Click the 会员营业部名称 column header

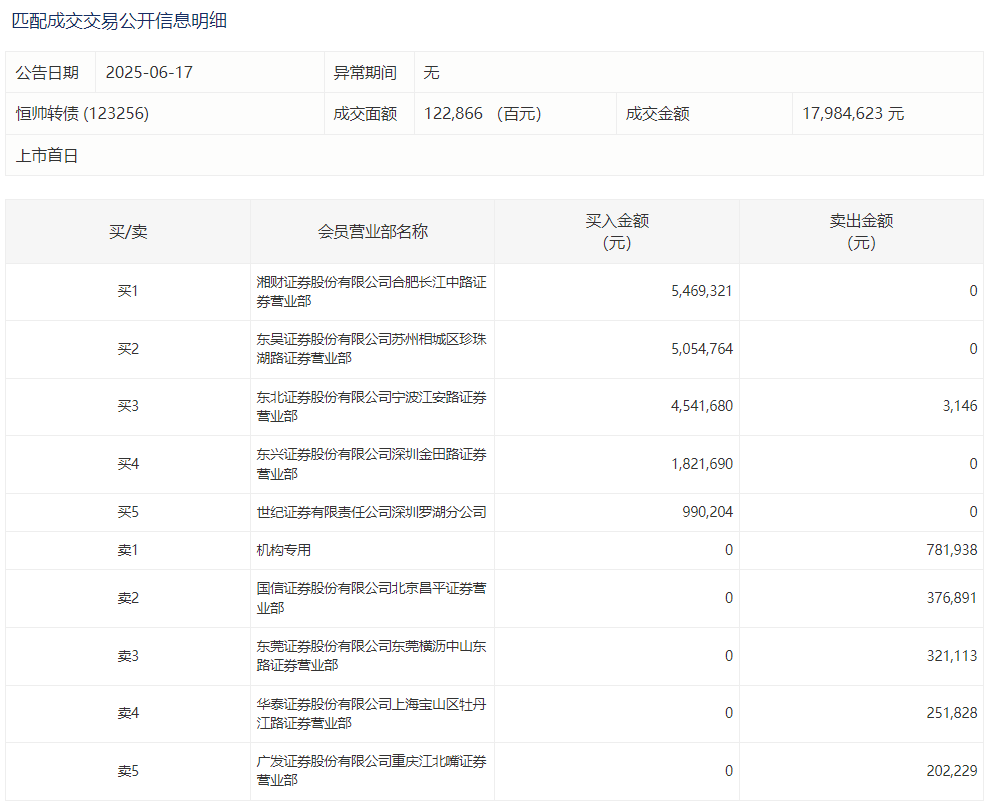[372, 232]
